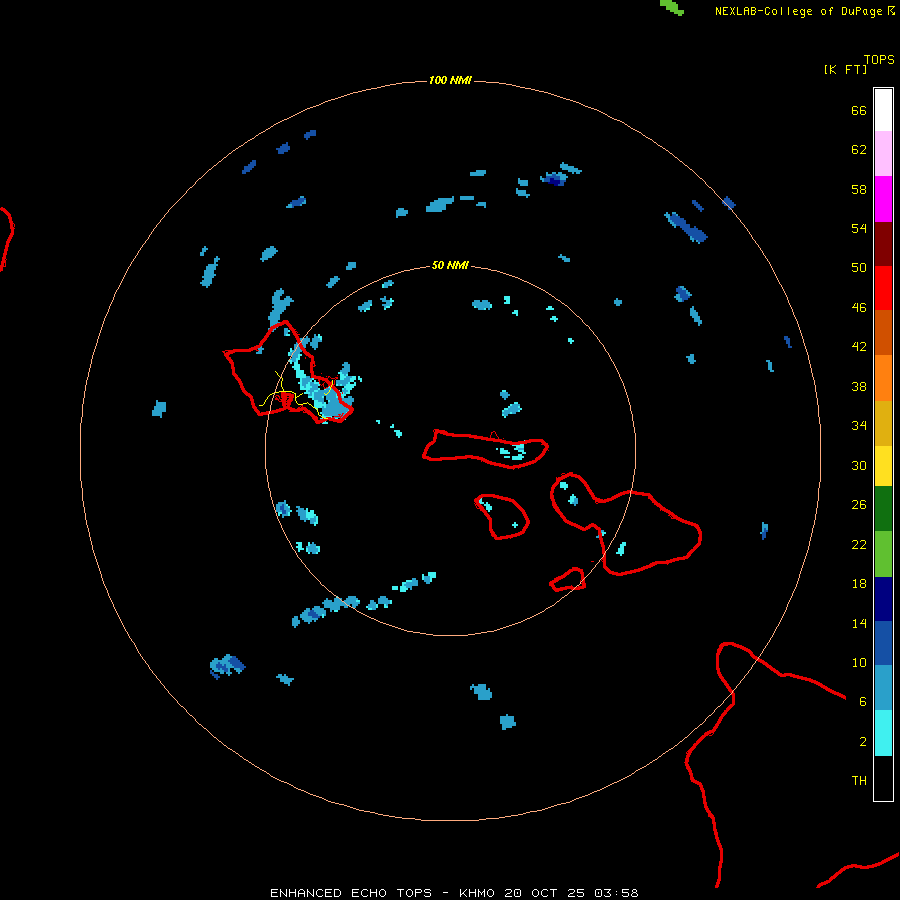Click the dark orange 46 kft legend swatch
The image size is (900, 900).
click(883, 333)
